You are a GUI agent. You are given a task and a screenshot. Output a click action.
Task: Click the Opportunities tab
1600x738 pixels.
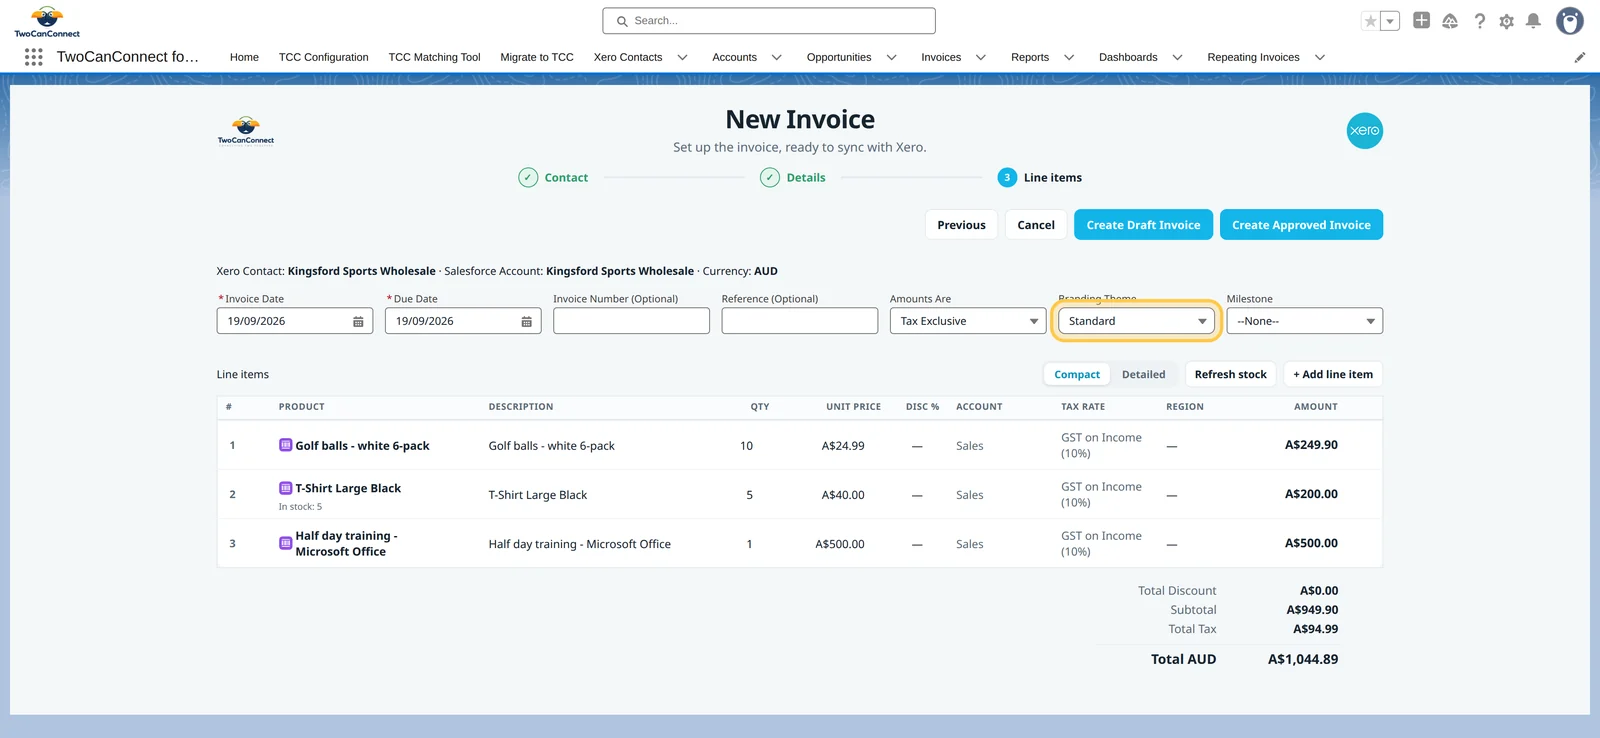point(839,57)
